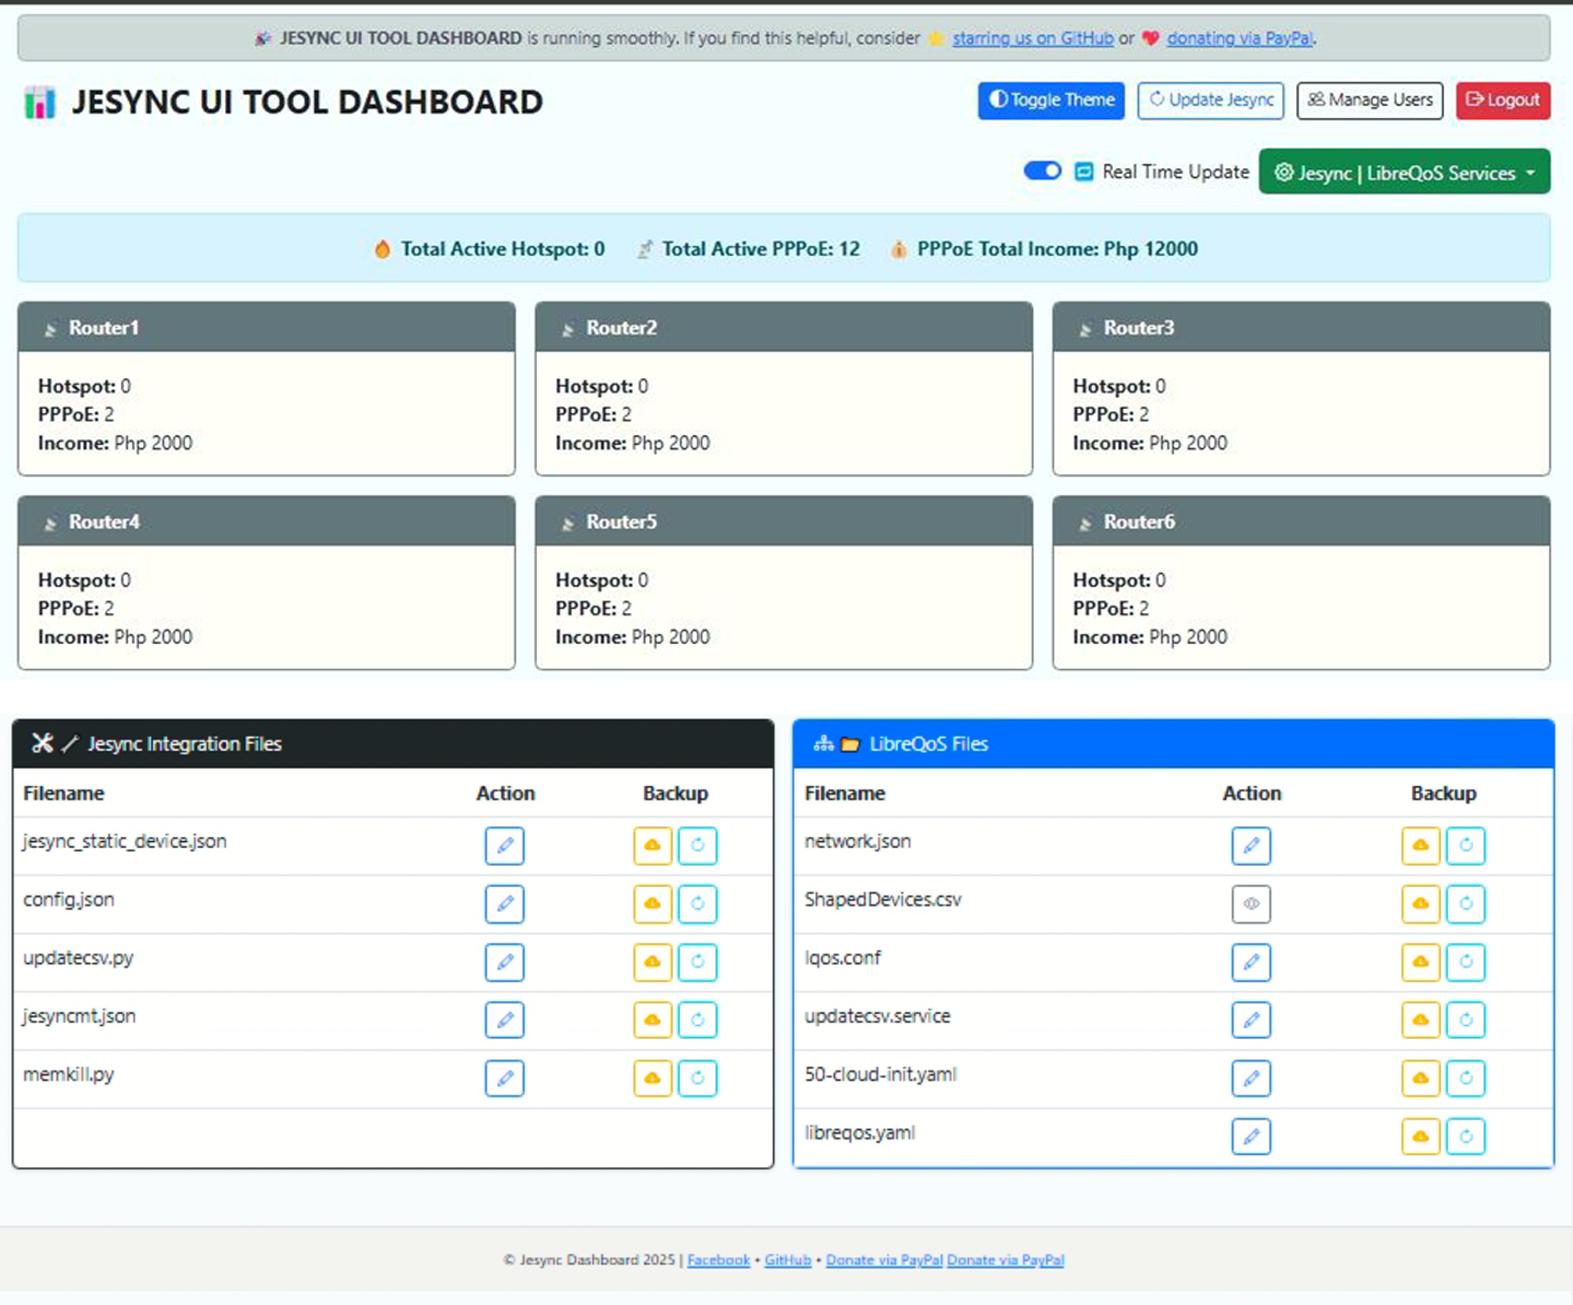The image size is (1573, 1305).
Task: Restore ShapedDevices.csv with the refresh icon
Action: [1466, 904]
